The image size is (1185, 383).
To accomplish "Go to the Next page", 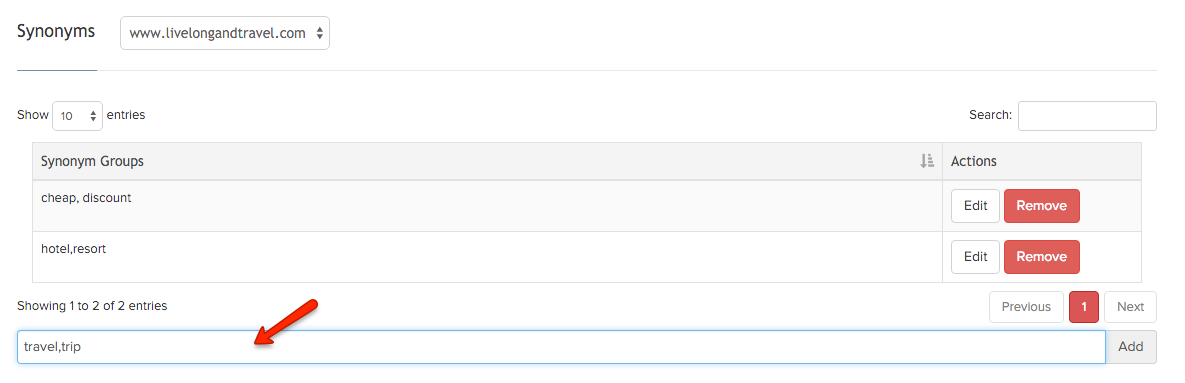I will point(1131,307).
